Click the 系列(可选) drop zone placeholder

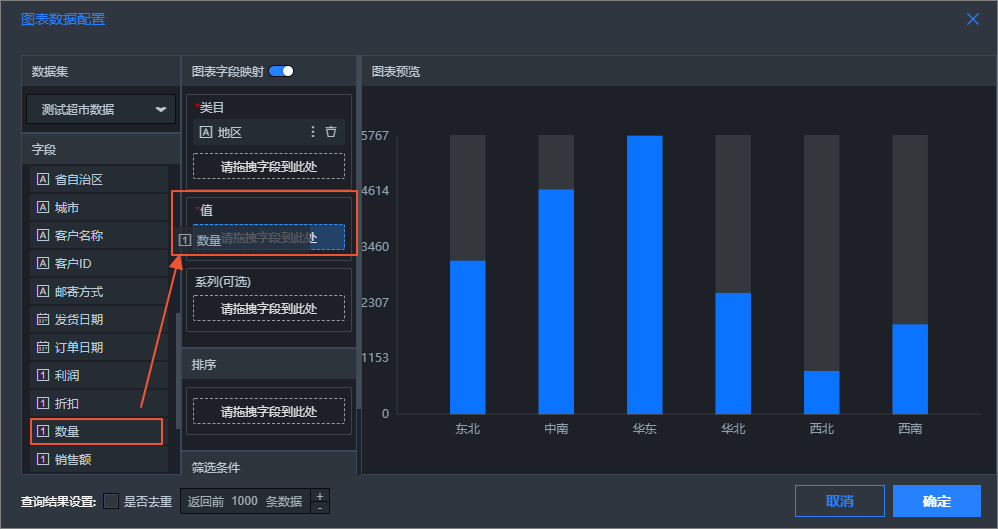tap(269, 308)
